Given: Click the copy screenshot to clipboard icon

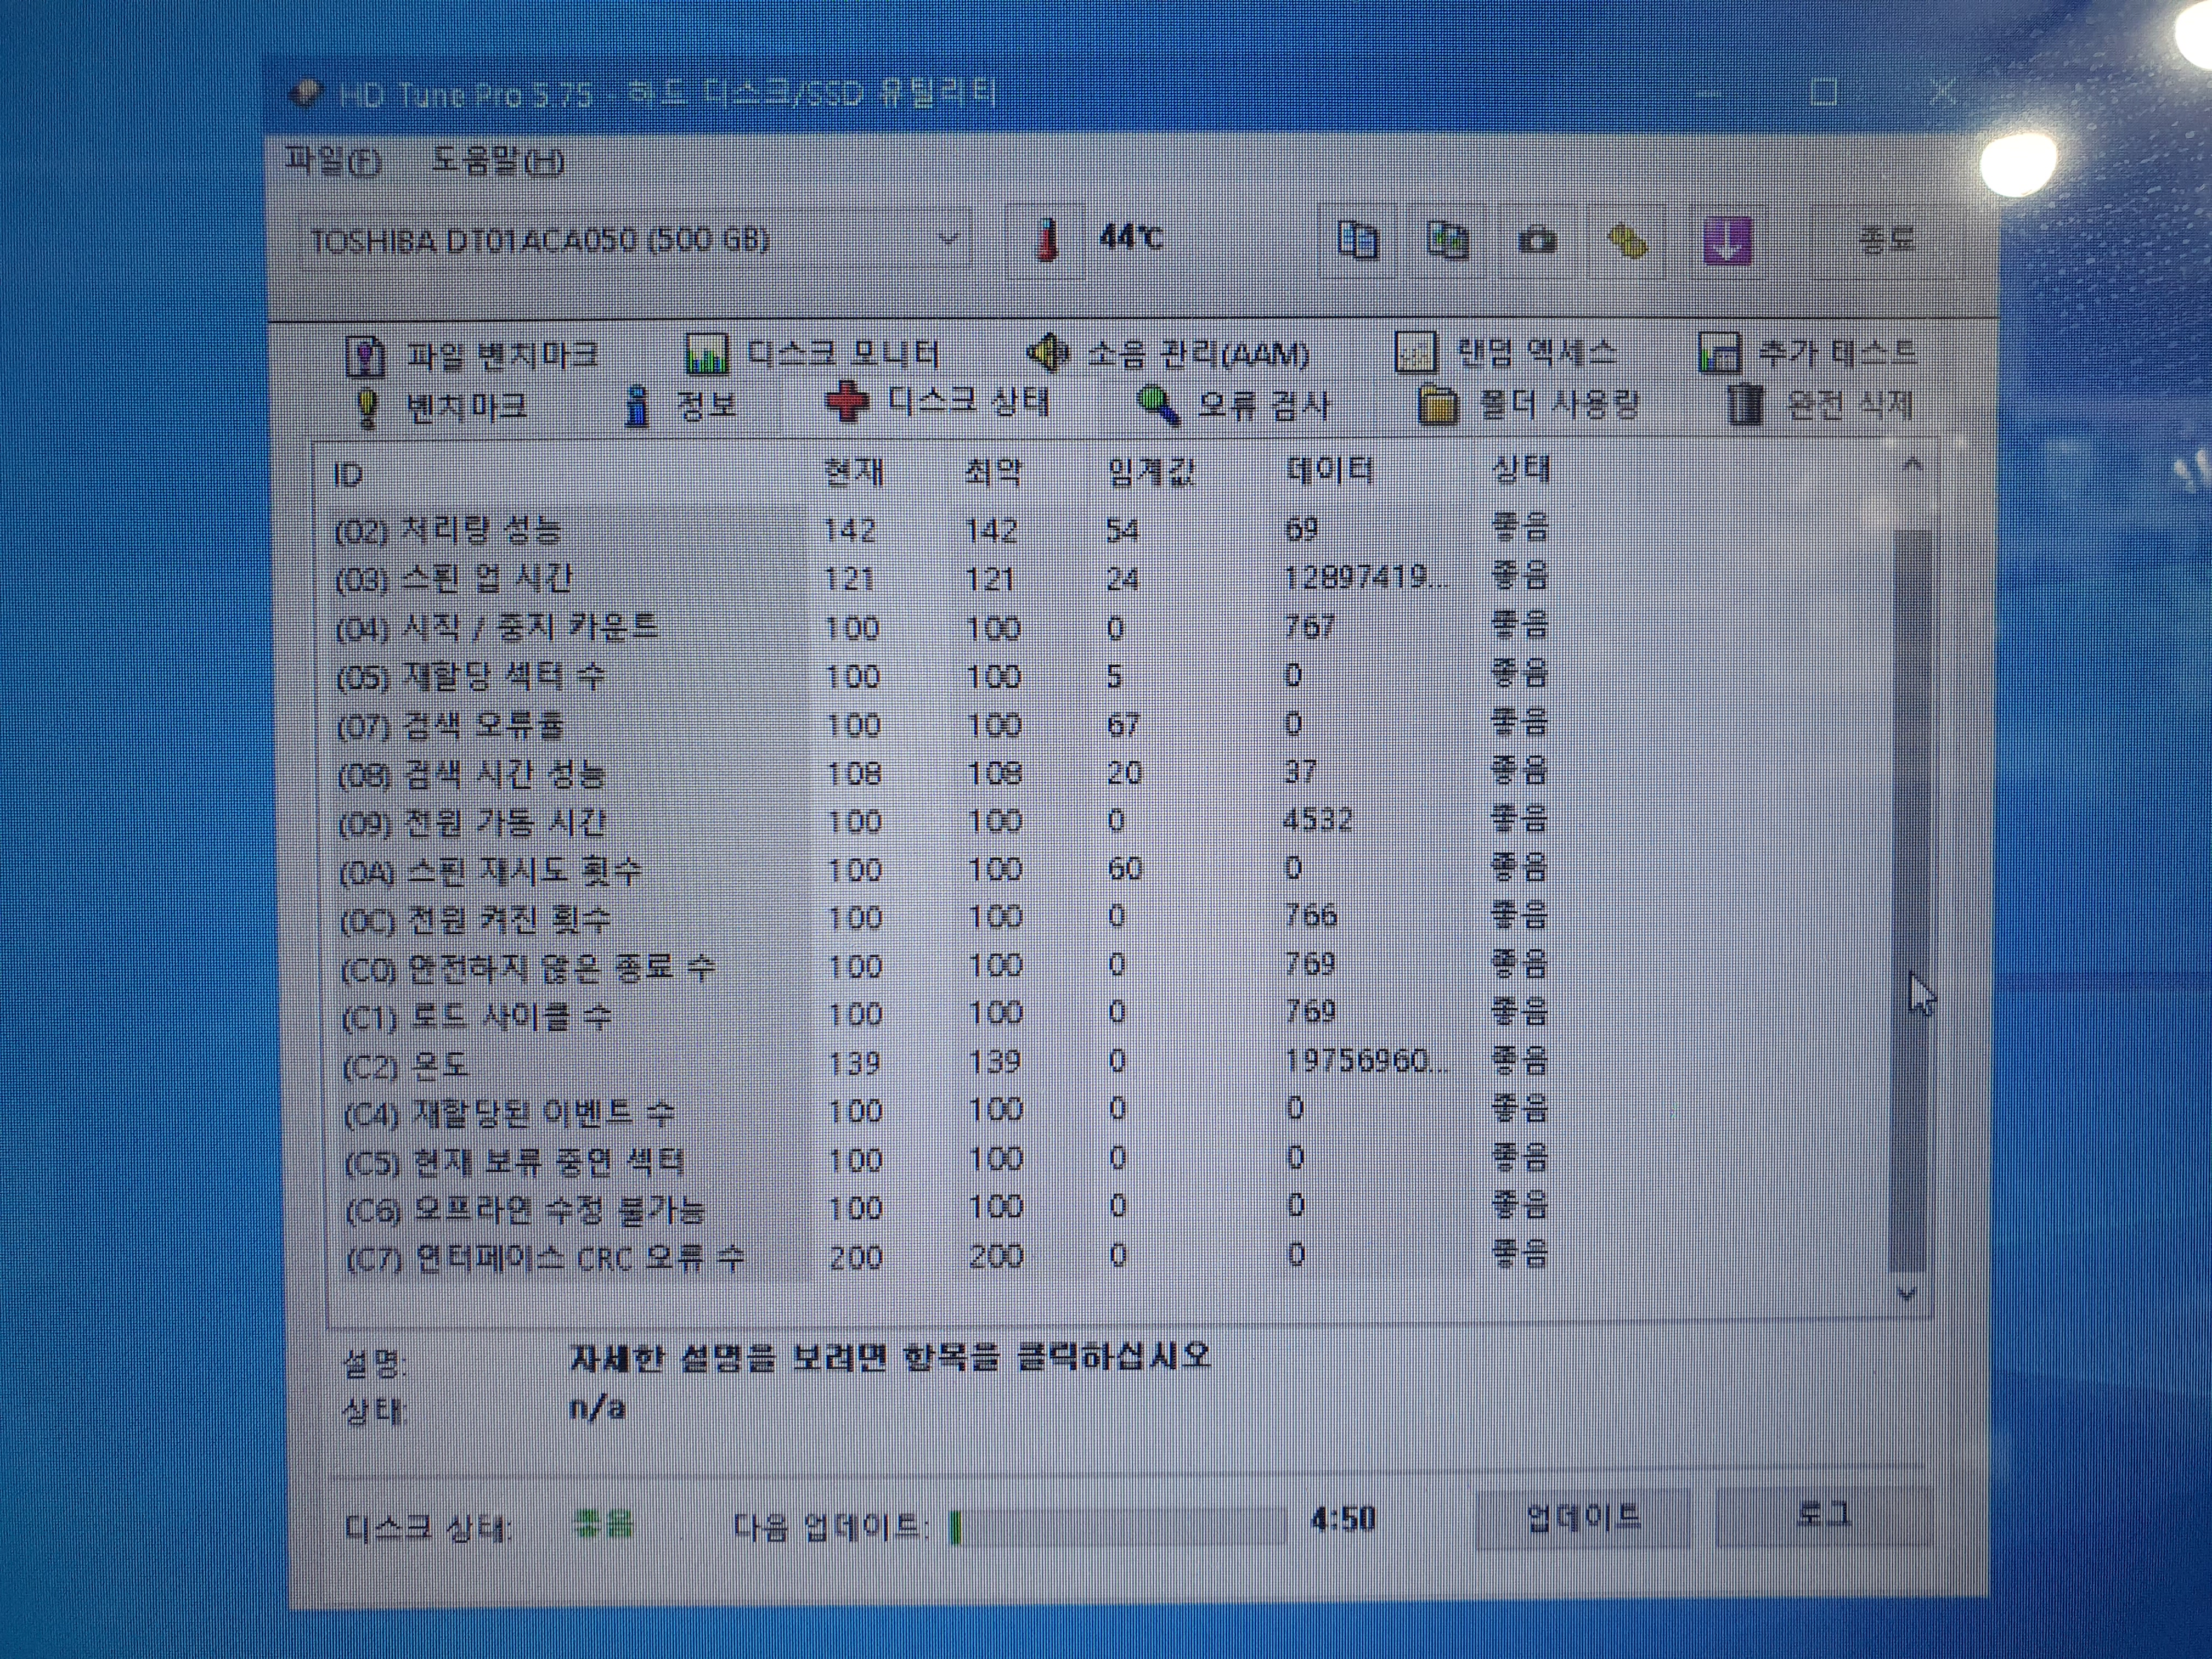Looking at the screenshot, I should (x=1447, y=240).
